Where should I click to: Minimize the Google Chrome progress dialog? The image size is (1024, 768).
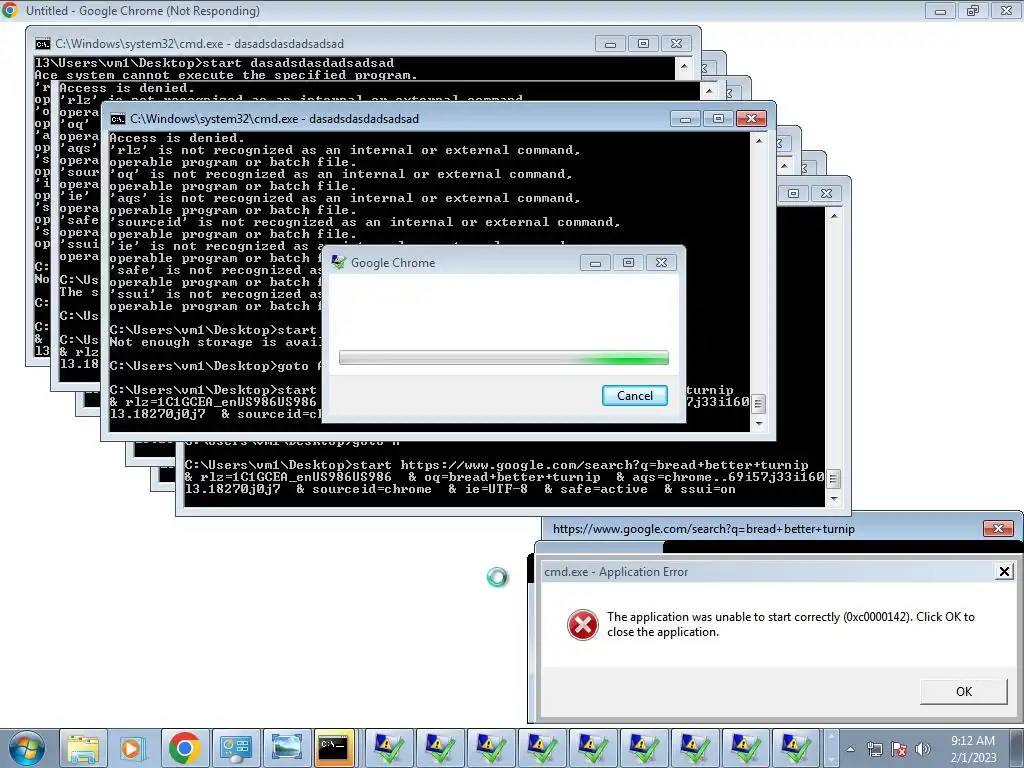tap(595, 263)
